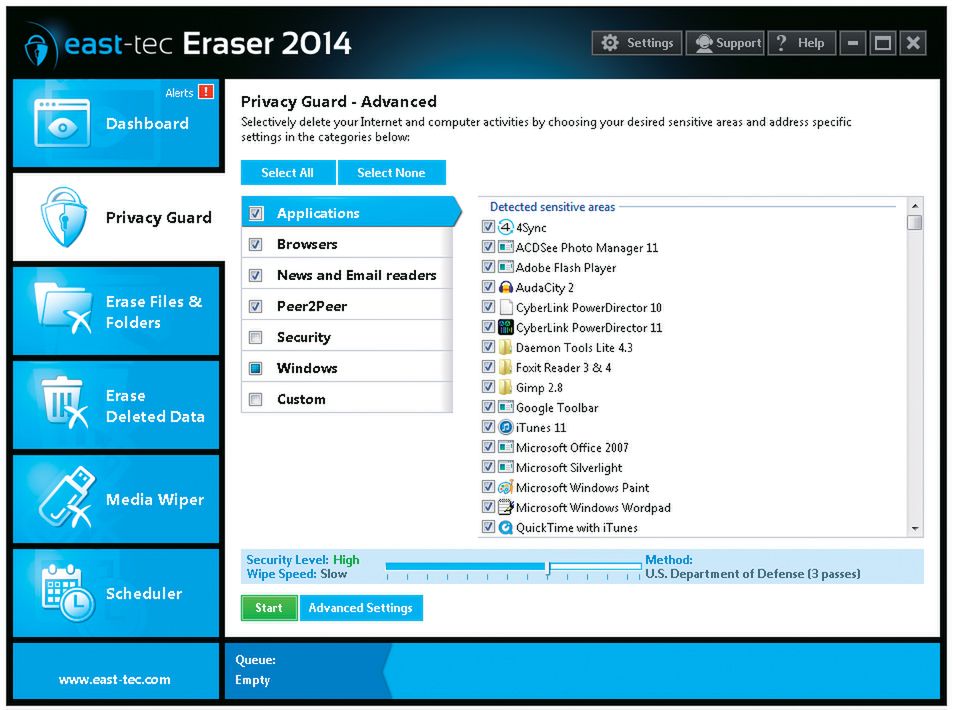Open Advanced Settings
The height and width of the screenshot is (710, 953).
361,608
